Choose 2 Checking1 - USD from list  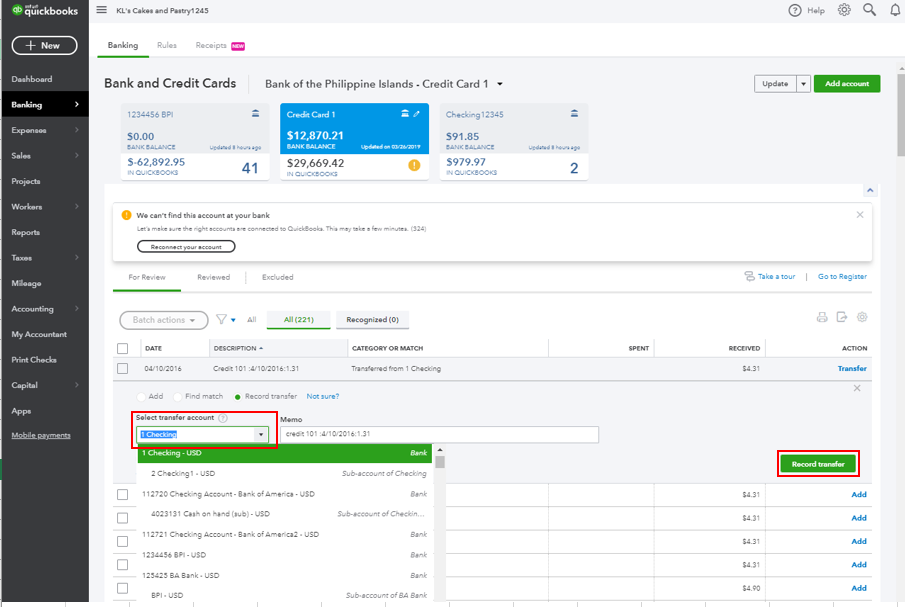tap(285, 474)
